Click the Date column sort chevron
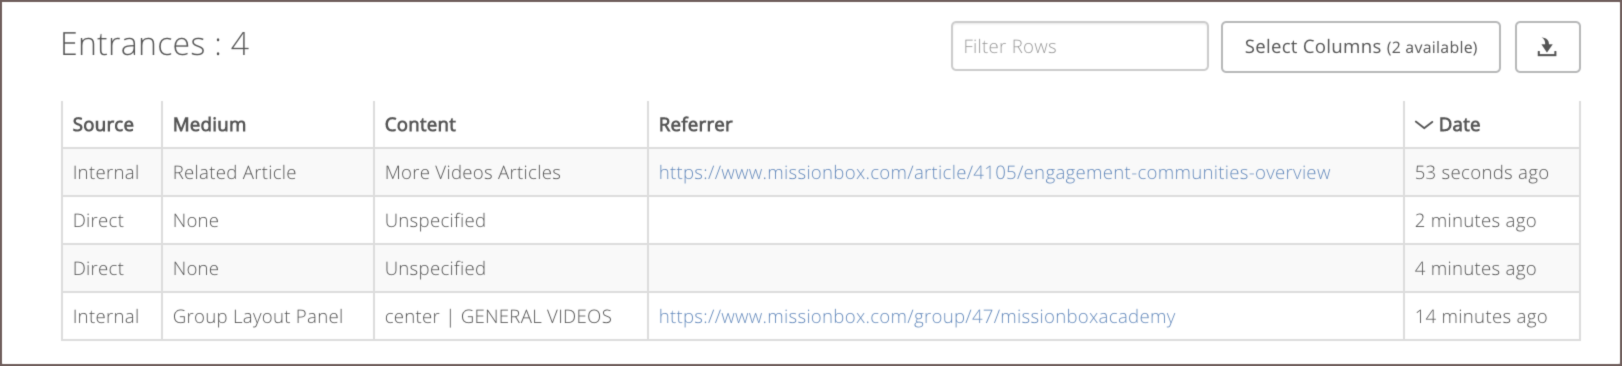 [1423, 125]
